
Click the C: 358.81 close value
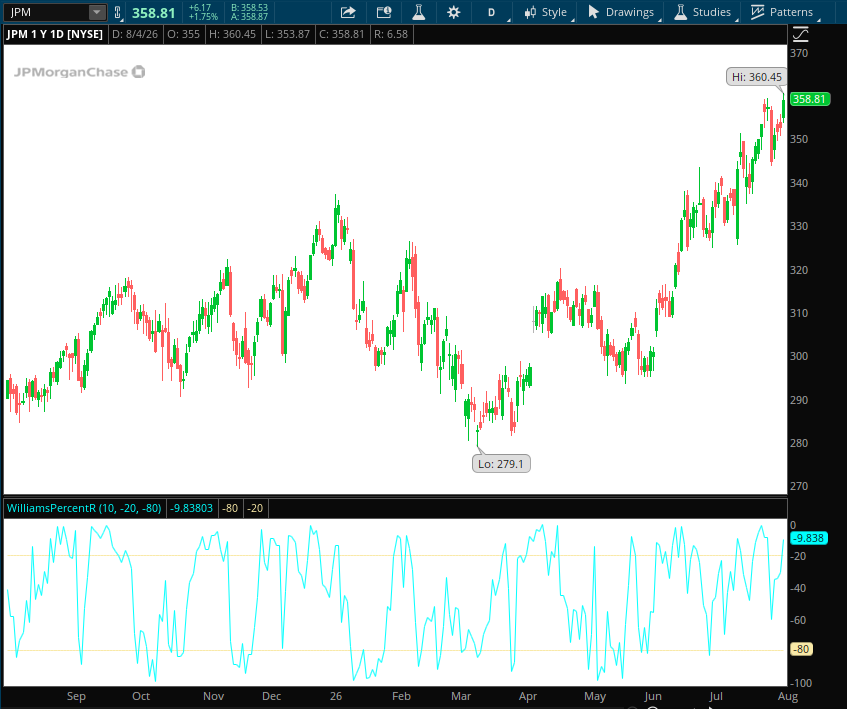[x=342, y=34]
